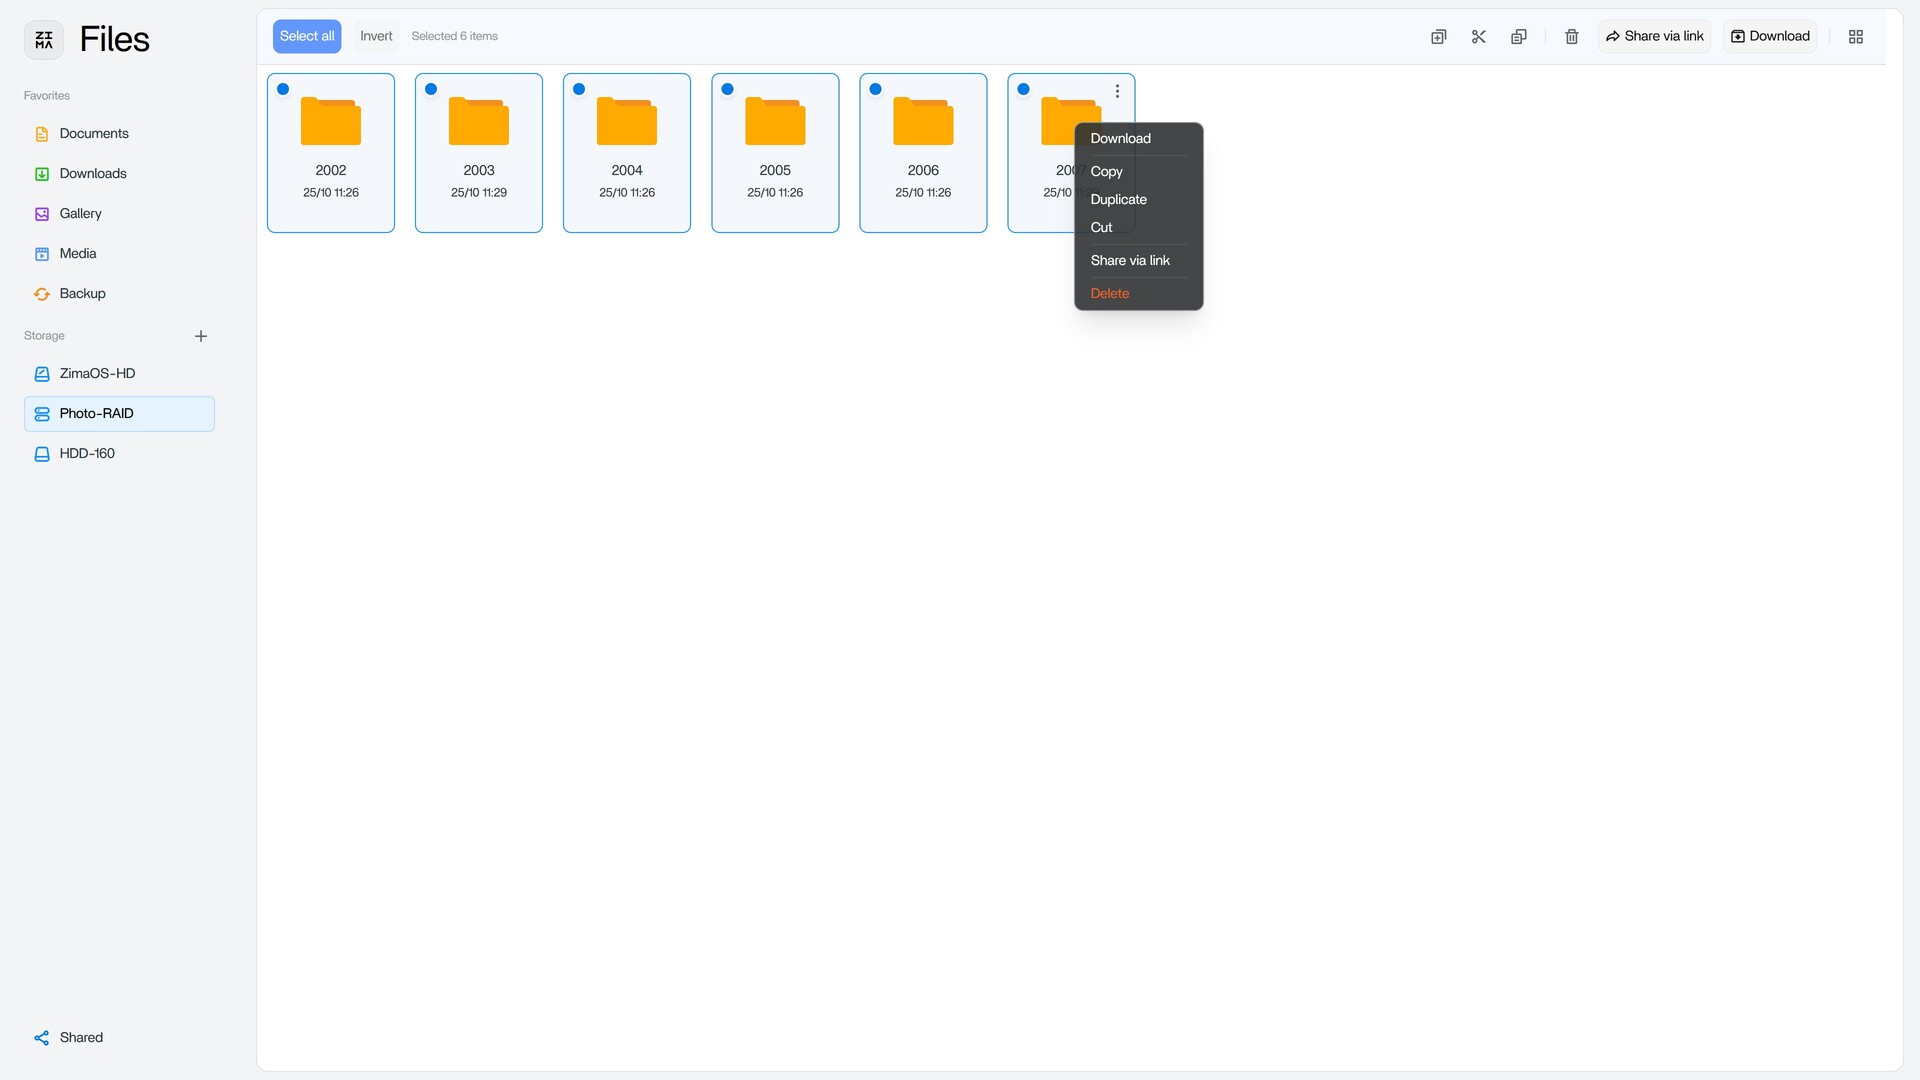The width and height of the screenshot is (1920, 1080).
Task: Choose Duplicate from the context menu
Action: (x=1118, y=200)
